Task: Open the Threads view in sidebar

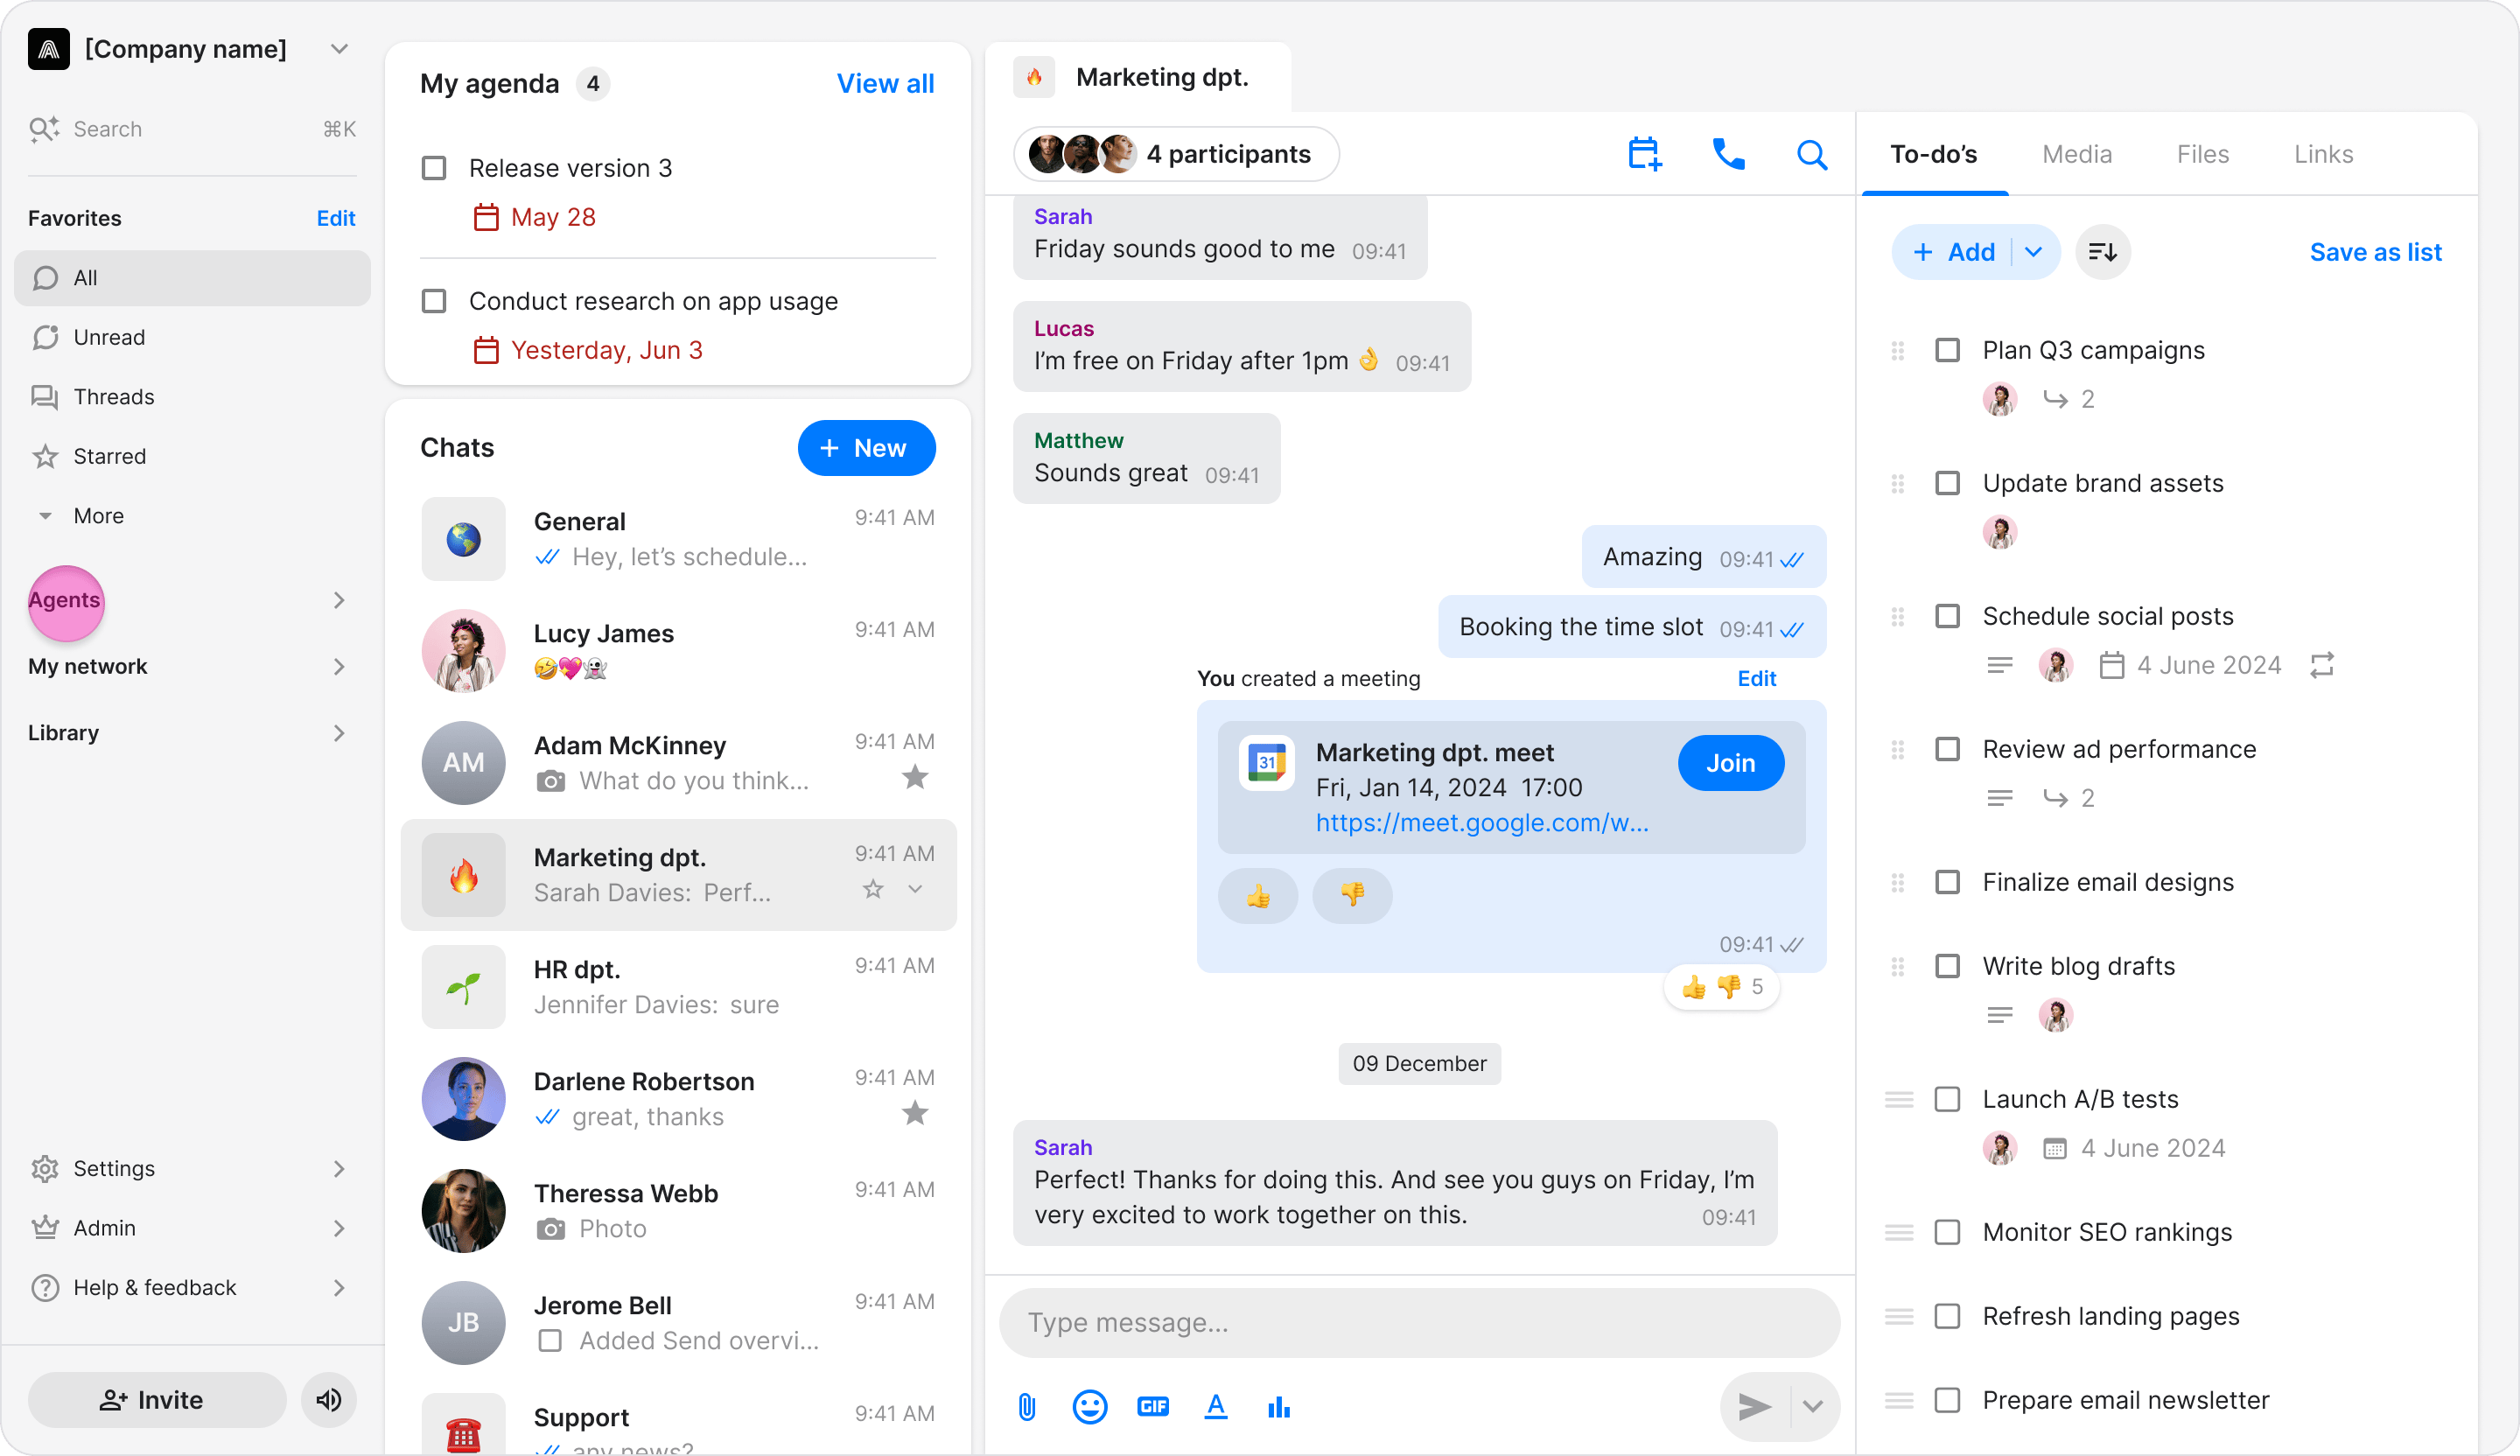Action: (x=192, y=397)
